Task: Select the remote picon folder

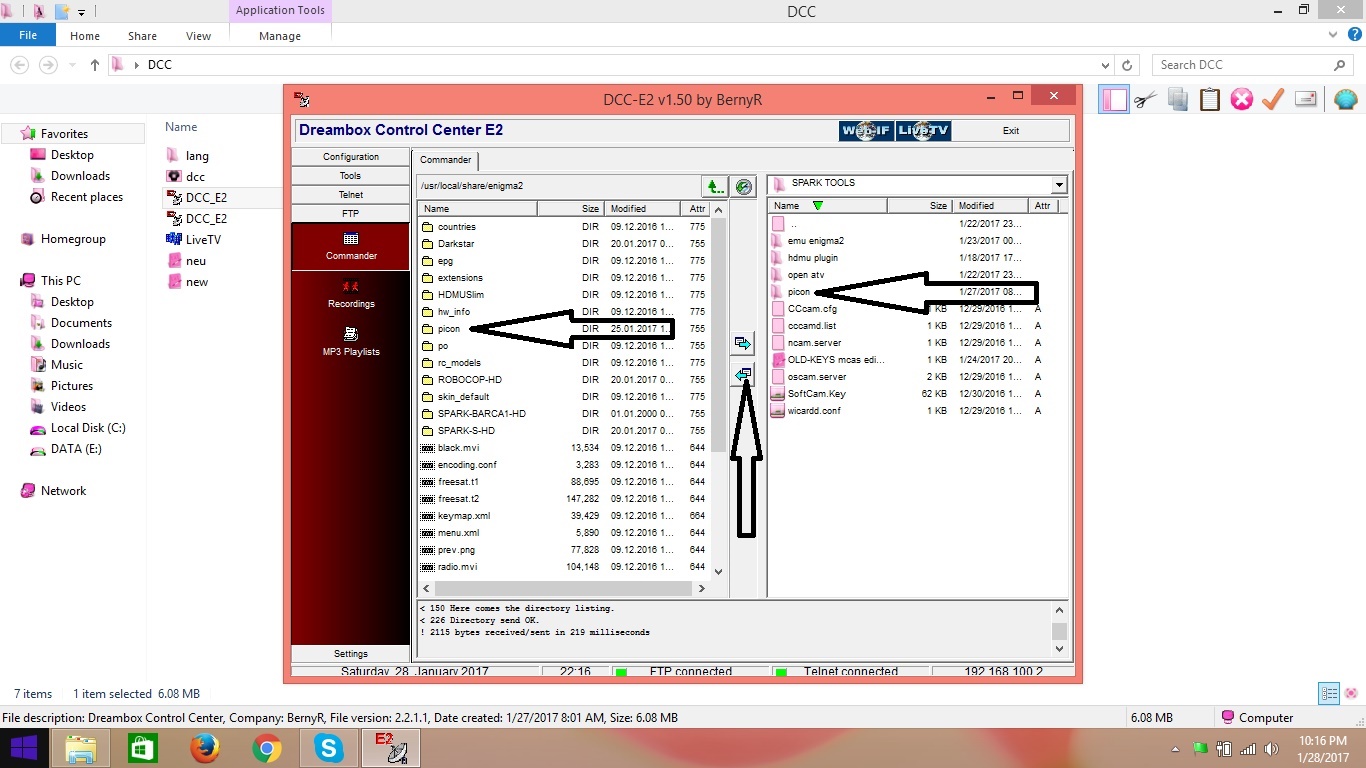Action: tap(449, 329)
